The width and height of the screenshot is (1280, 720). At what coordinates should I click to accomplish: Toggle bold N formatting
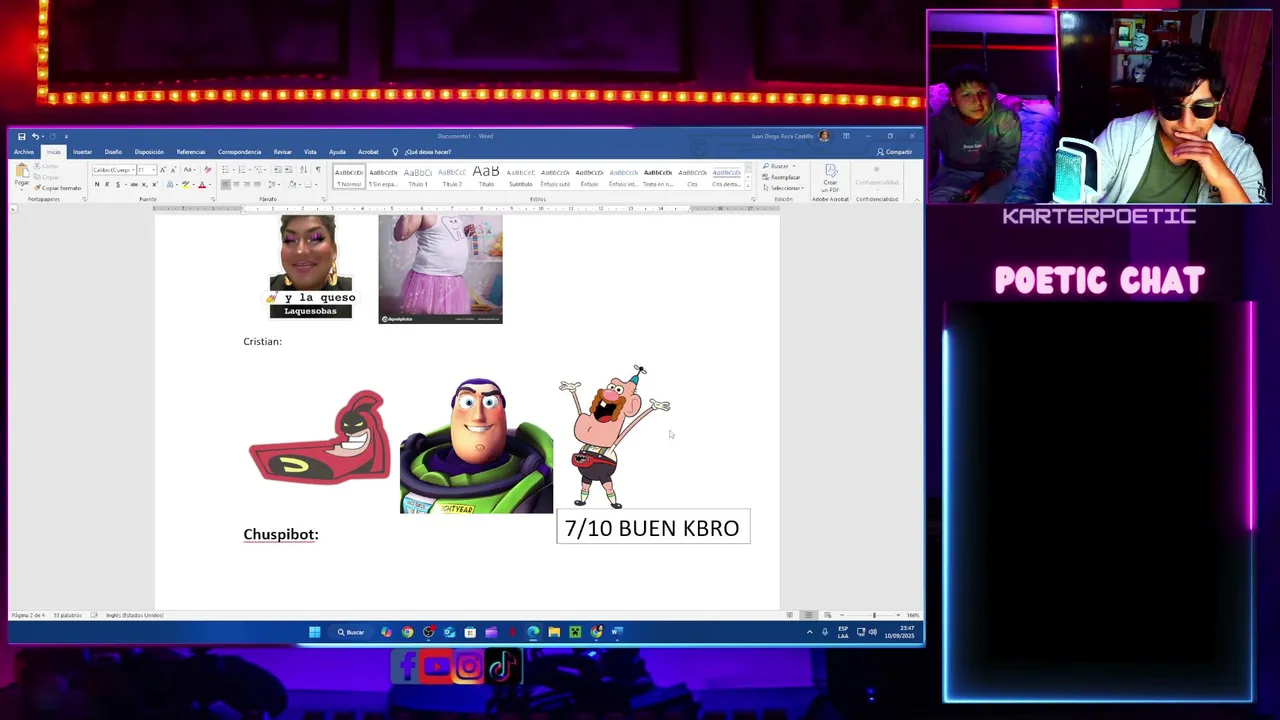tap(97, 184)
